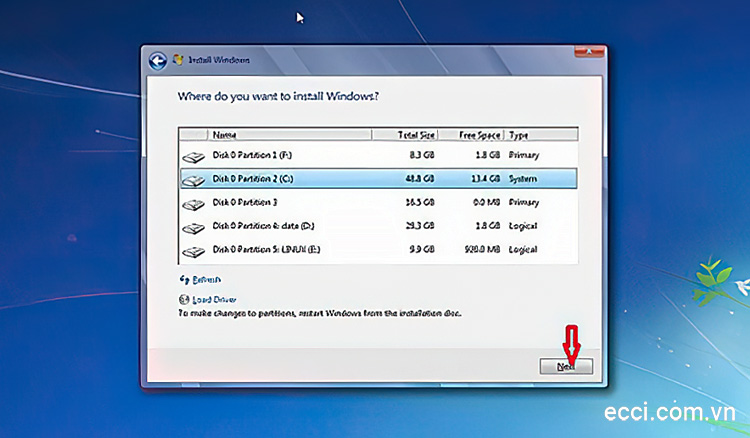Click the Install Windows title icon
The width and height of the screenshot is (750, 438).
(x=178, y=60)
